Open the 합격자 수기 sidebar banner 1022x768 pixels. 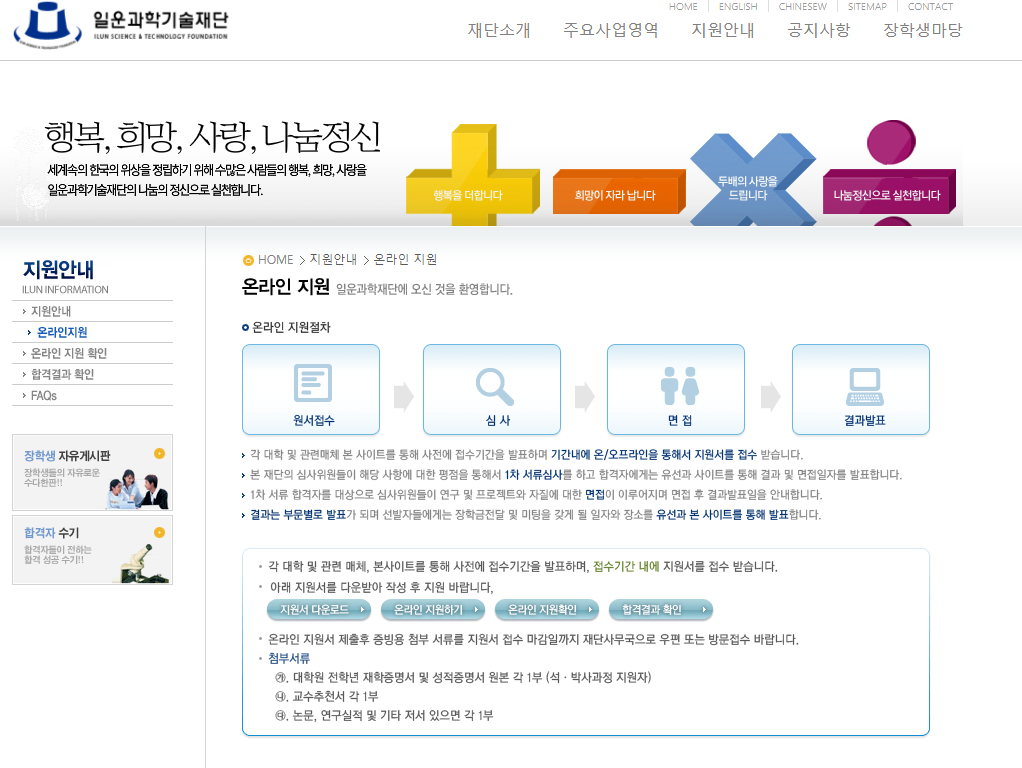pyautogui.click(x=92, y=550)
